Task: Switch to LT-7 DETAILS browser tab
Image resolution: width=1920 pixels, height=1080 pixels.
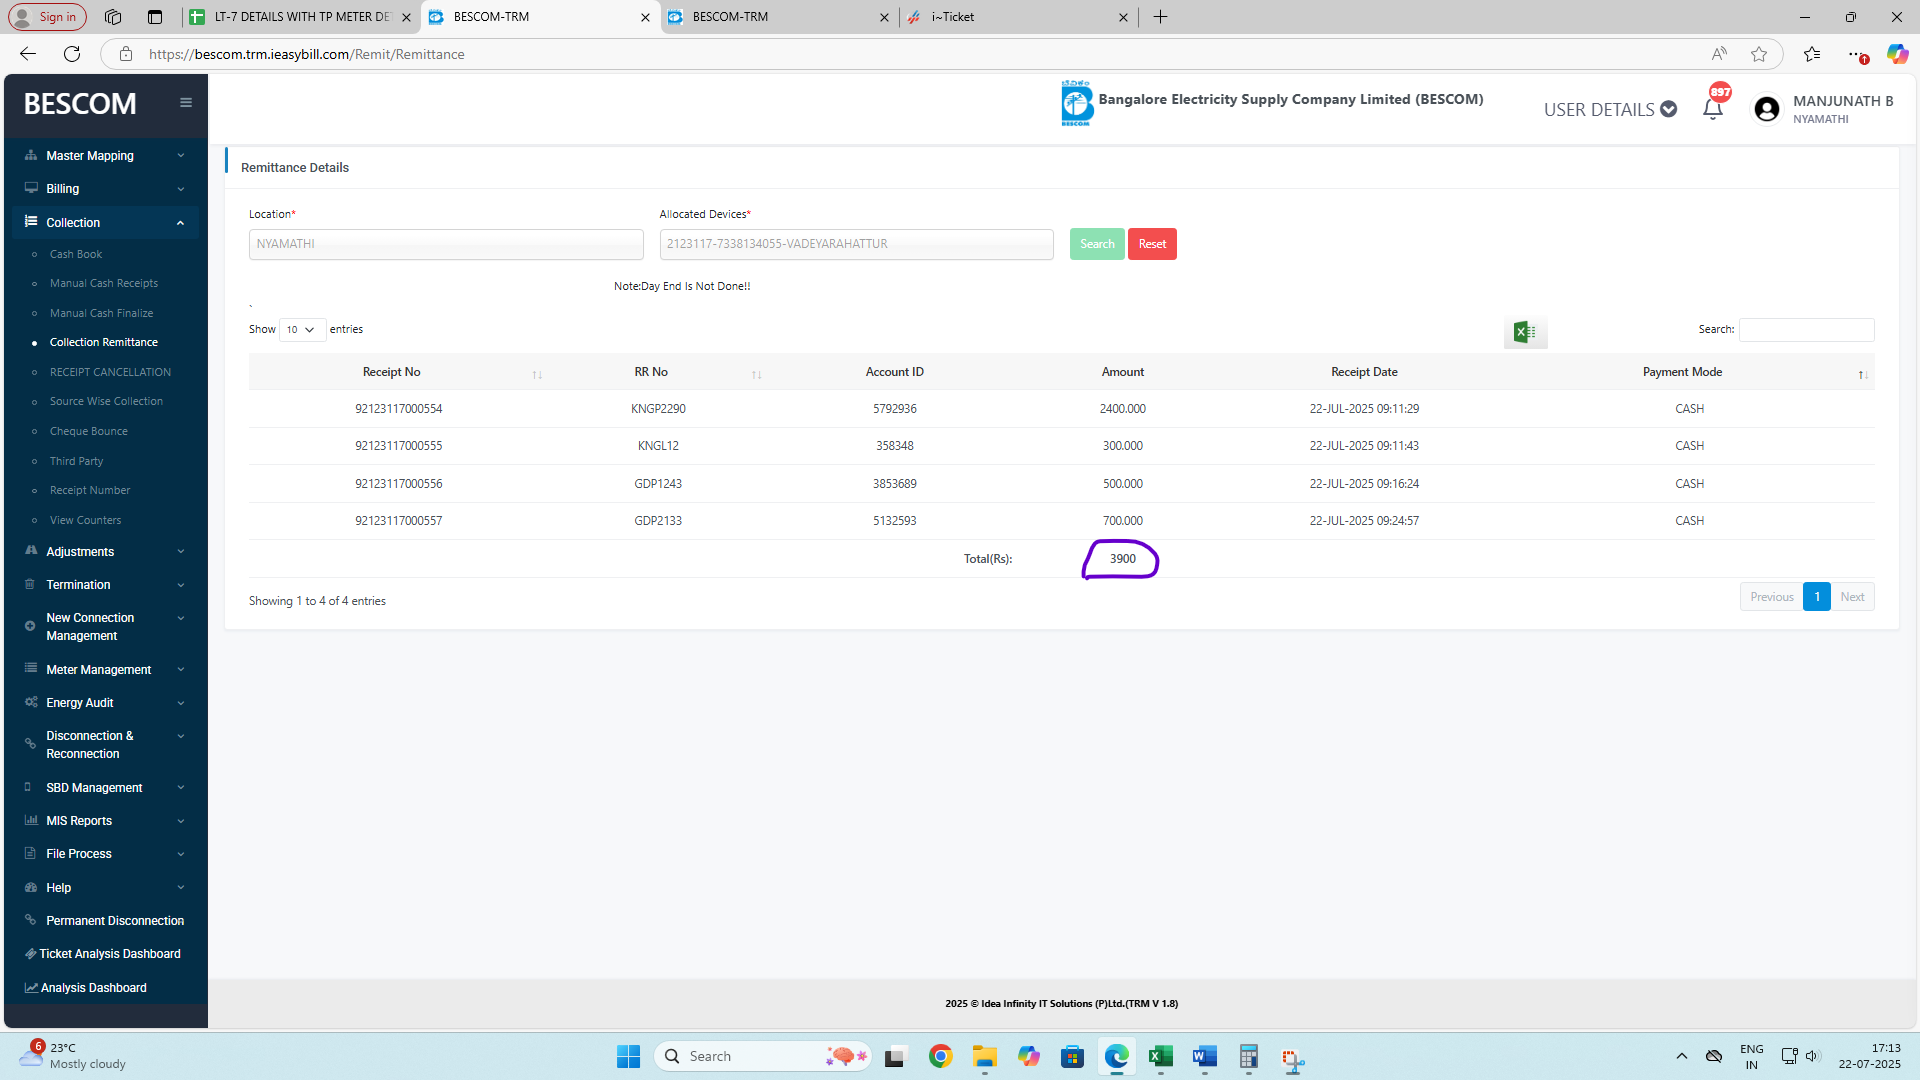Action: tap(301, 17)
